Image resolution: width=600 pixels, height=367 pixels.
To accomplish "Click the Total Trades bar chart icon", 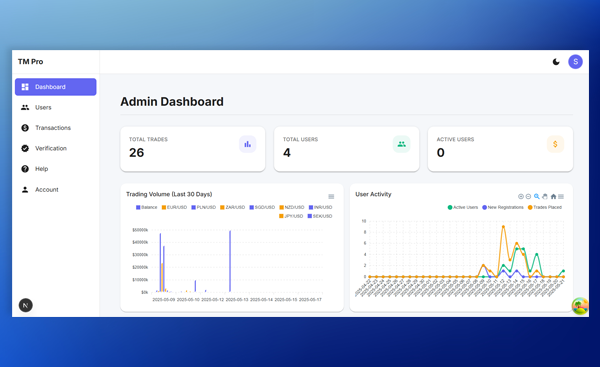I will 248,144.
